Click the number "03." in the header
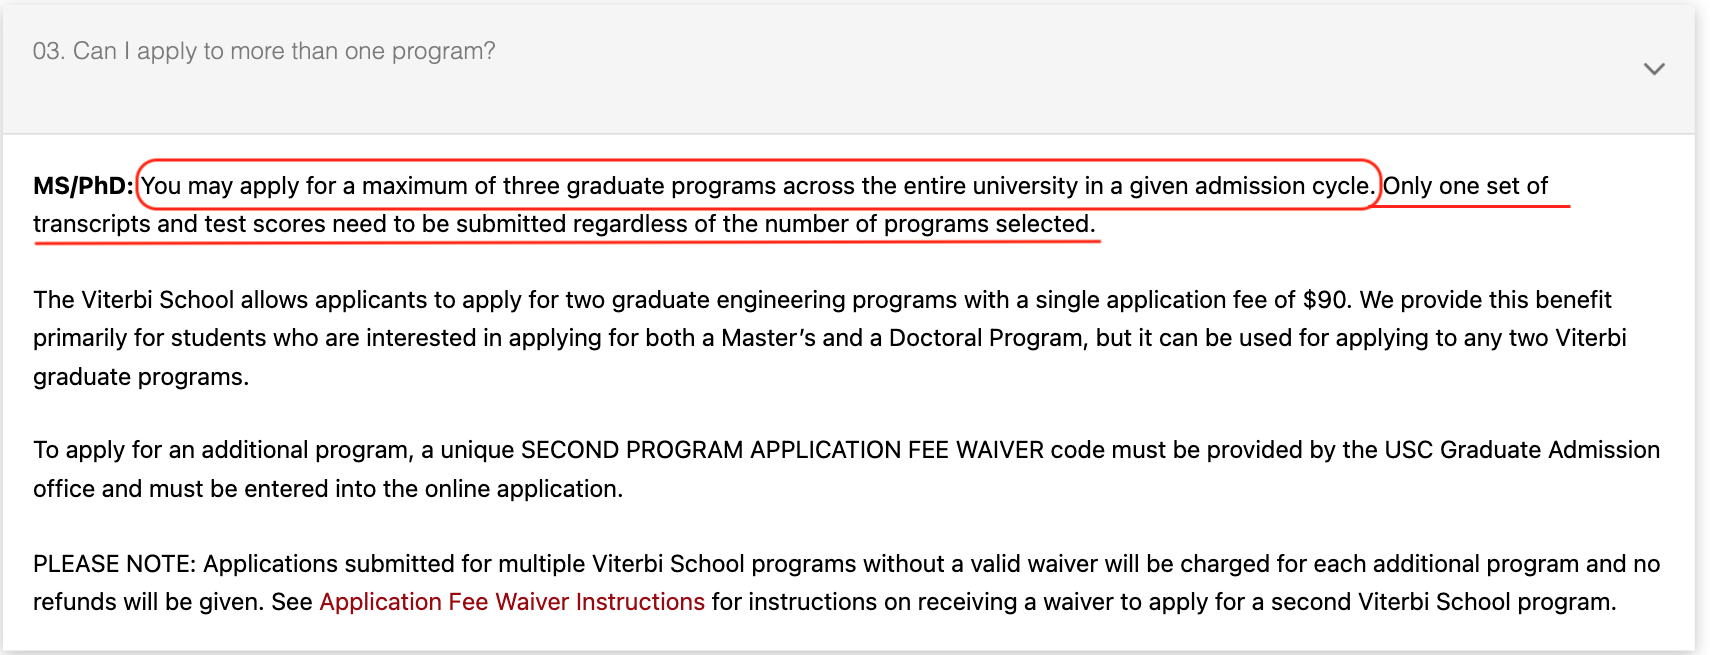 49,51
